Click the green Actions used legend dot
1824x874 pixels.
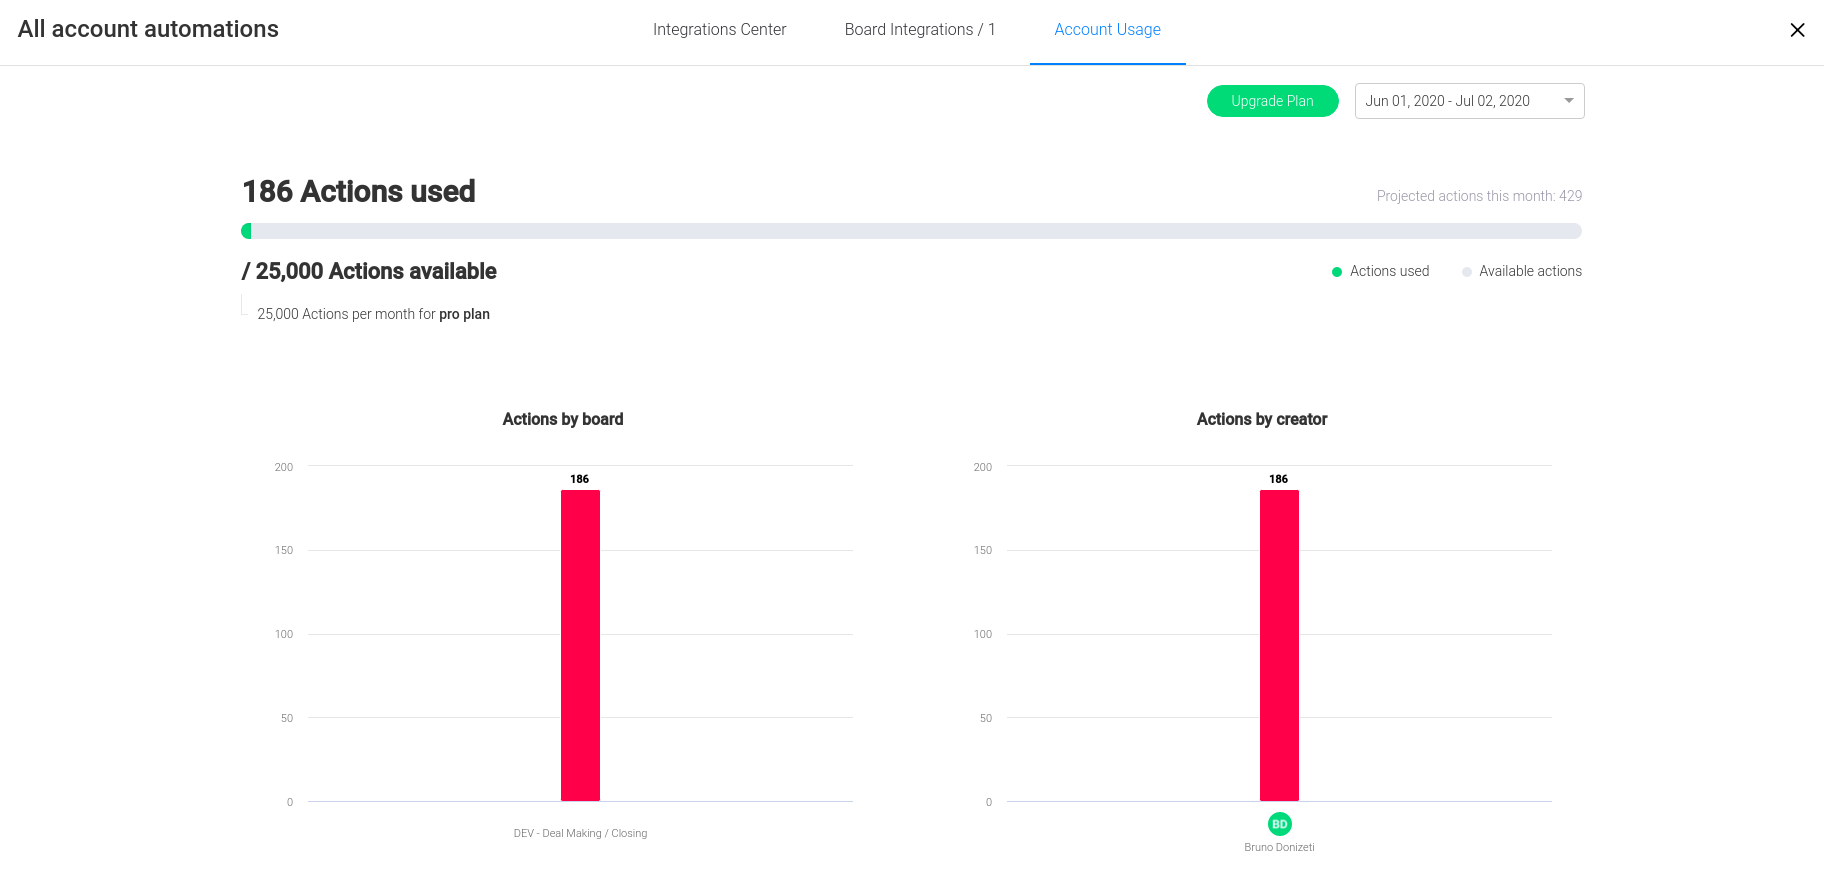point(1337,272)
